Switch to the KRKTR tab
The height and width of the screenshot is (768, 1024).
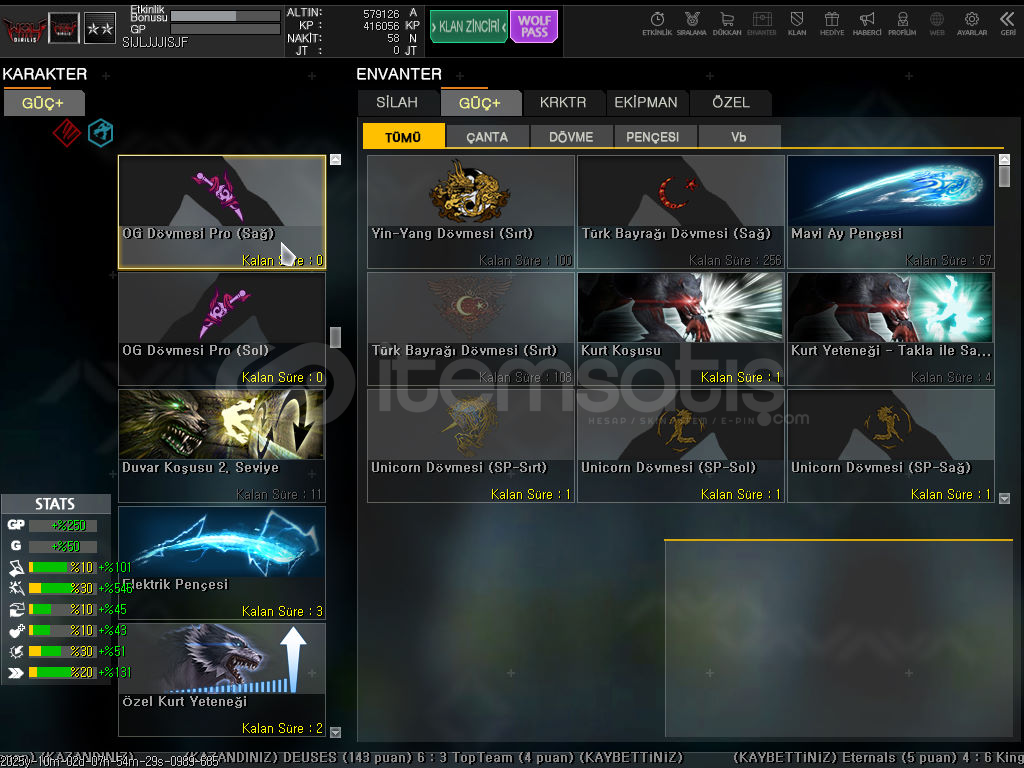pyautogui.click(x=563, y=103)
